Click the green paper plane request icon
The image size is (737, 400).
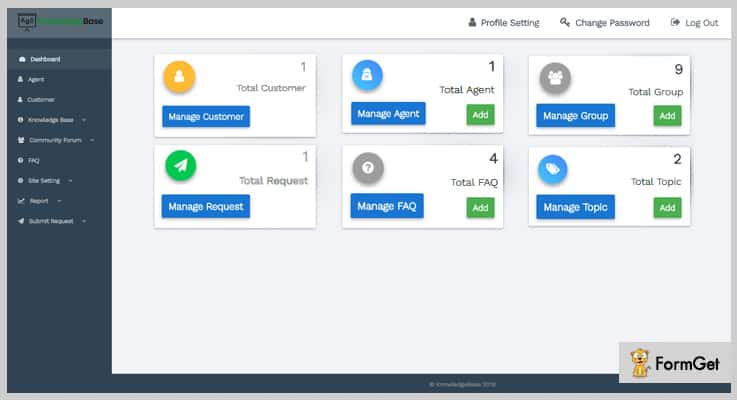click(x=180, y=165)
